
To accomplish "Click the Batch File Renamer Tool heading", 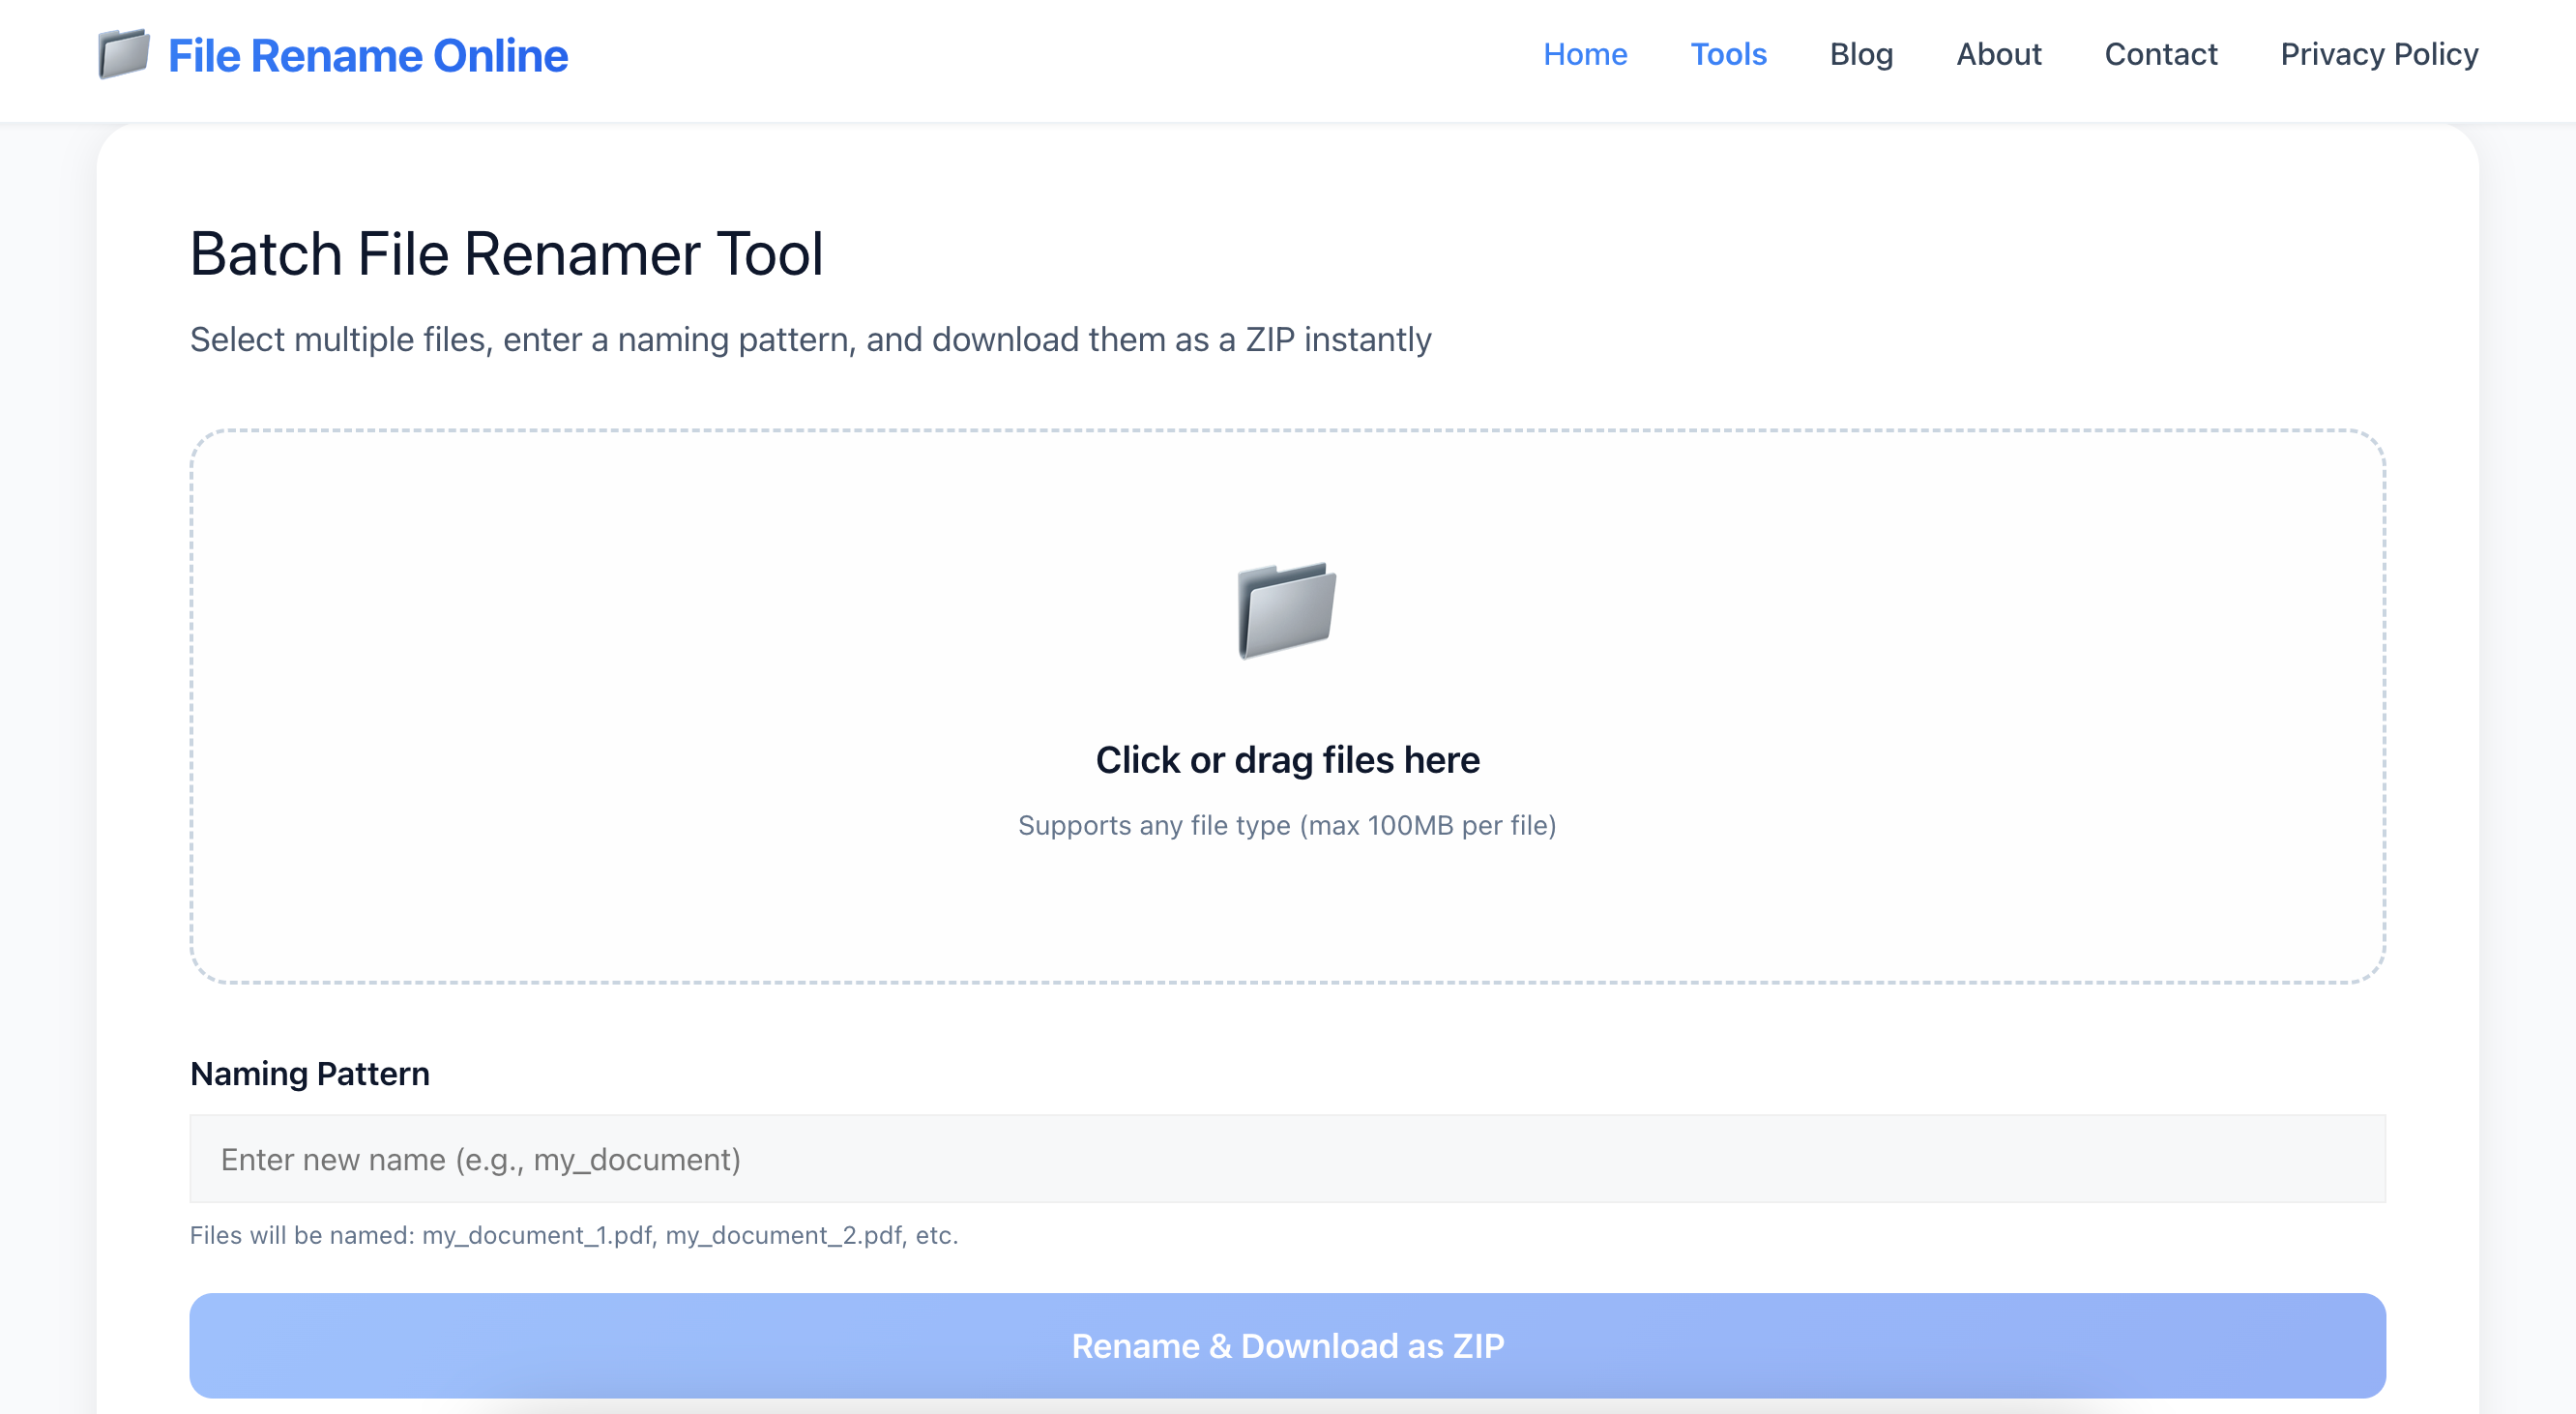I will pyautogui.click(x=506, y=253).
